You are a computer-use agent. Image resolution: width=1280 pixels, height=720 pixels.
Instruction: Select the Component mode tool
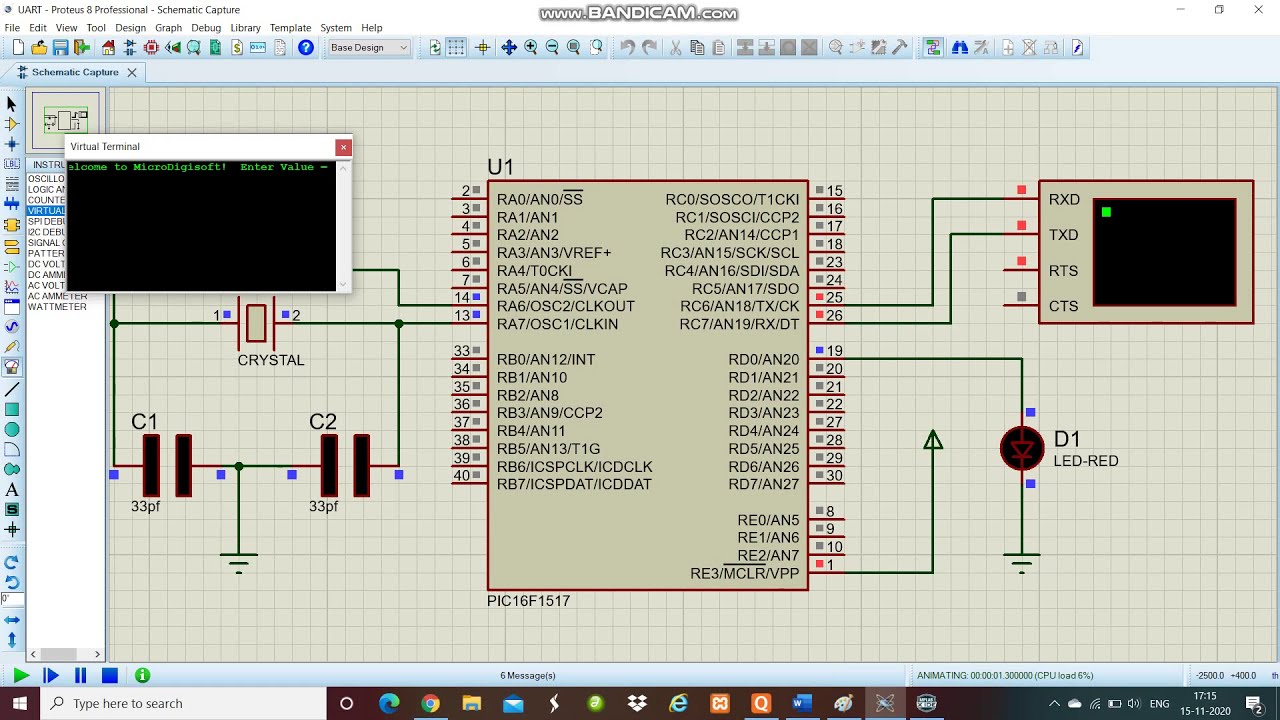coord(12,124)
